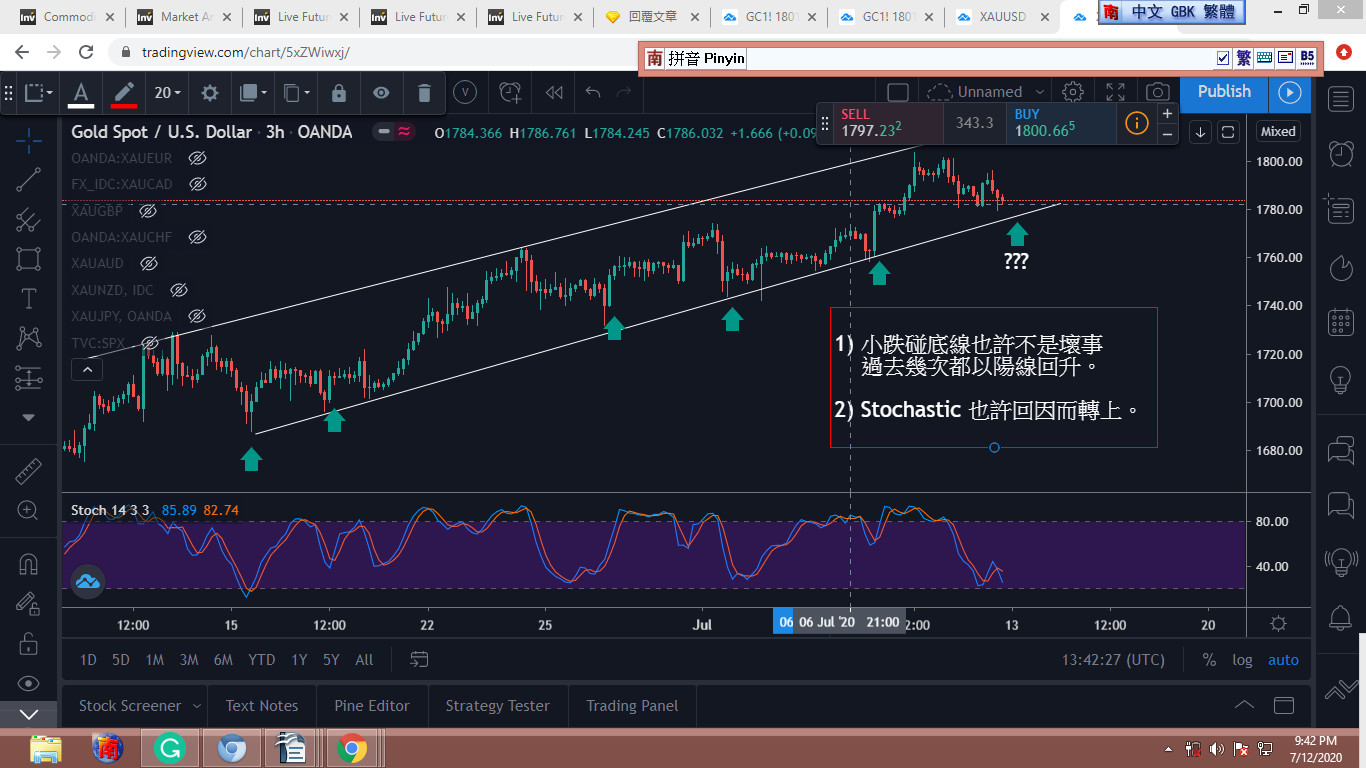This screenshot has height=768, width=1366.
Task: Collapse the comparison symbols legend list
Action: click(87, 369)
